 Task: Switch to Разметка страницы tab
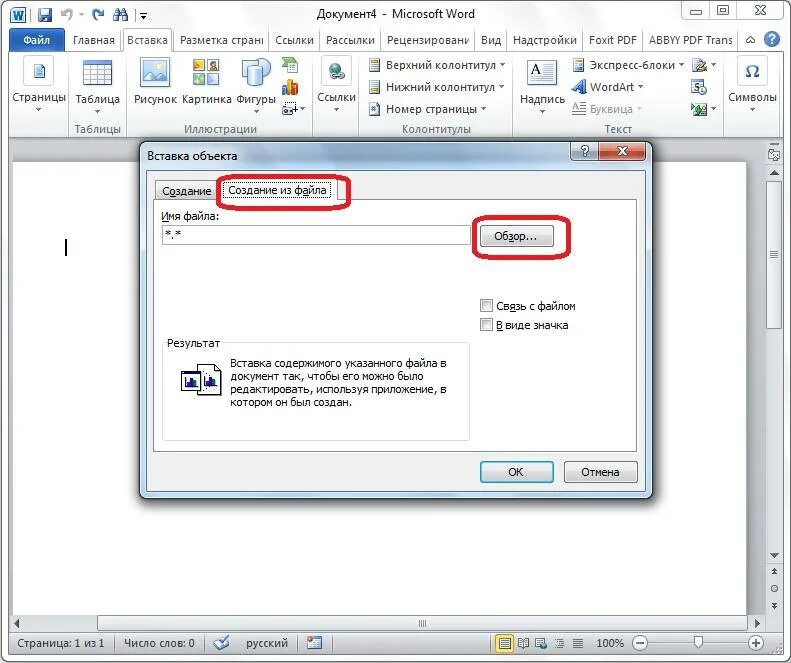click(x=222, y=40)
